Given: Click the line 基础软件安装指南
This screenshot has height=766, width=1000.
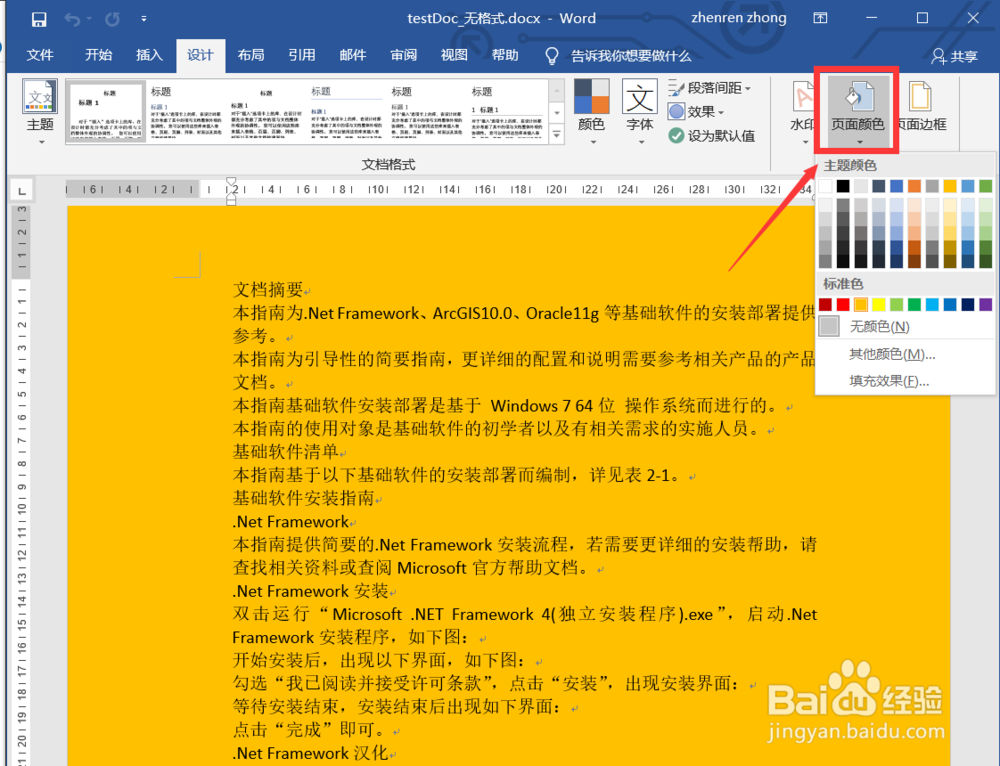Looking at the screenshot, I should [304, 498].
